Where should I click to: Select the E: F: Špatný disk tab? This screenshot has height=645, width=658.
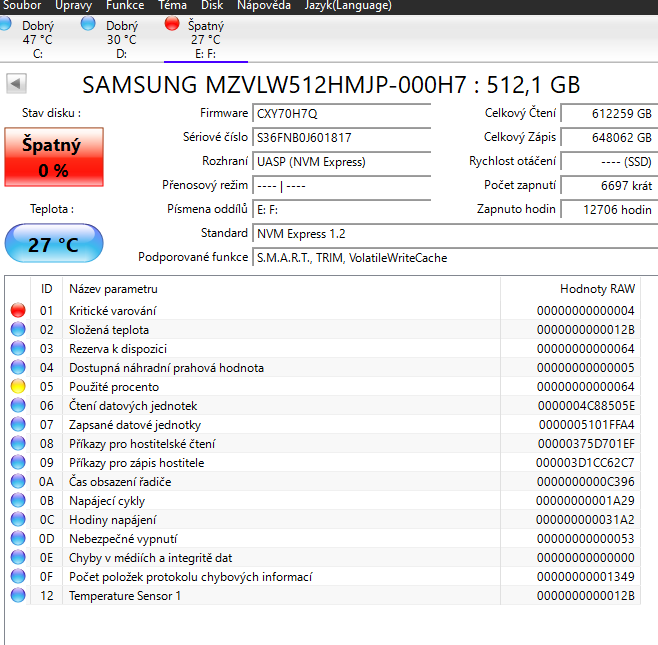(206, 39)
